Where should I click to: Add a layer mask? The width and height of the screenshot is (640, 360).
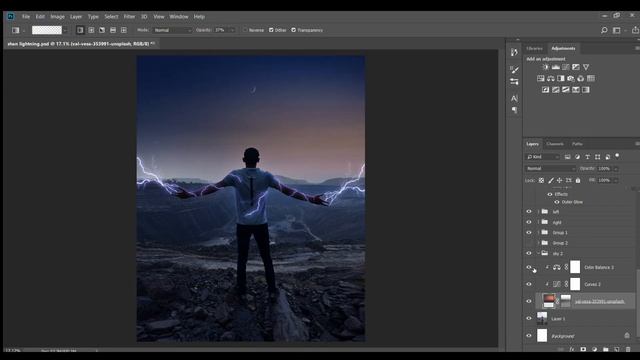[583, 349]
